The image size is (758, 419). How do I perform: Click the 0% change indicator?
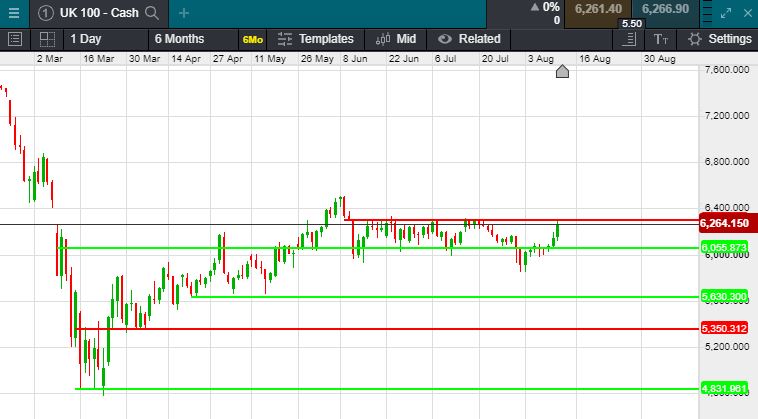[x=545, y=7]
